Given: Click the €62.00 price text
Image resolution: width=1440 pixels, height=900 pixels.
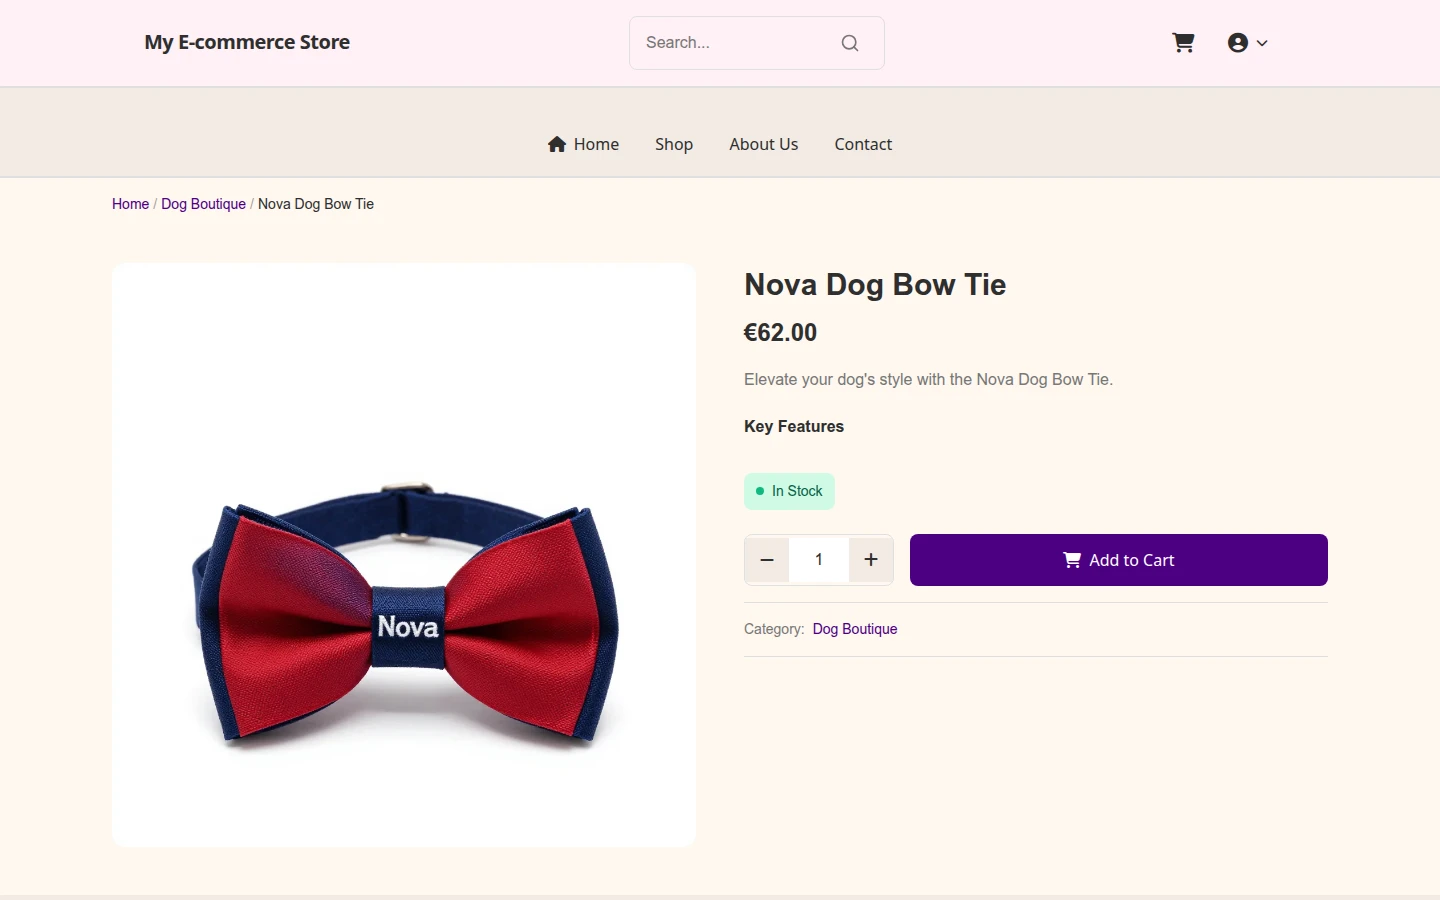Looking at the screenshot, I should click(x=781, y=333).
